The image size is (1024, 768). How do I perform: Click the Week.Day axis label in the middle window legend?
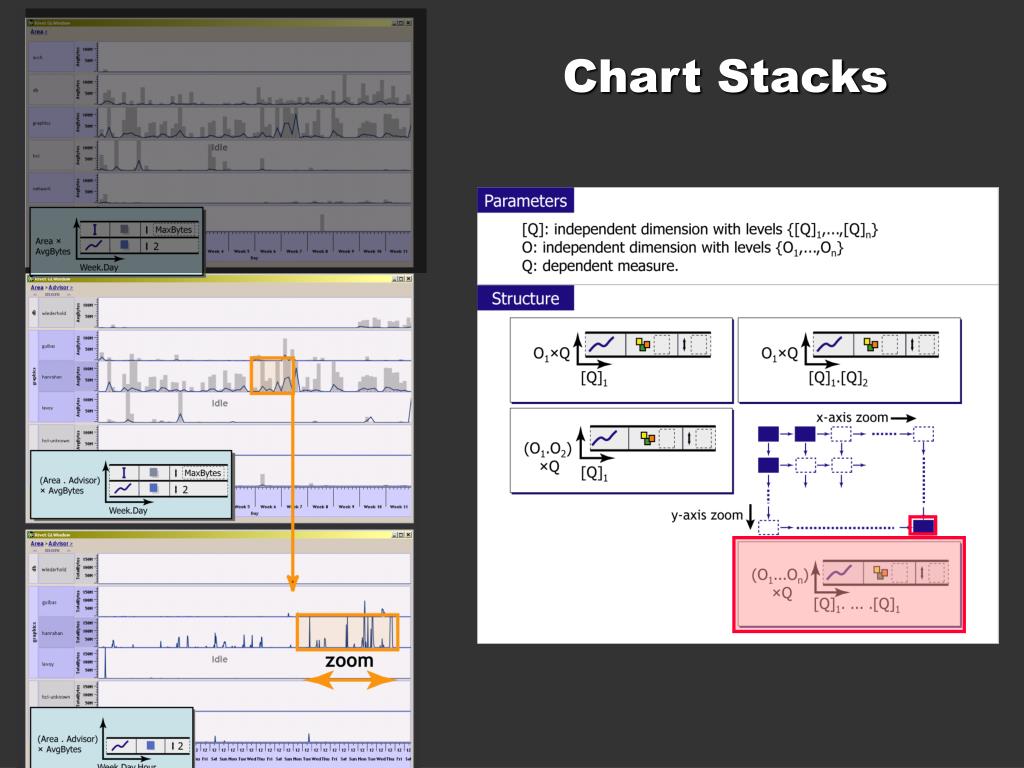pos(128,511)
